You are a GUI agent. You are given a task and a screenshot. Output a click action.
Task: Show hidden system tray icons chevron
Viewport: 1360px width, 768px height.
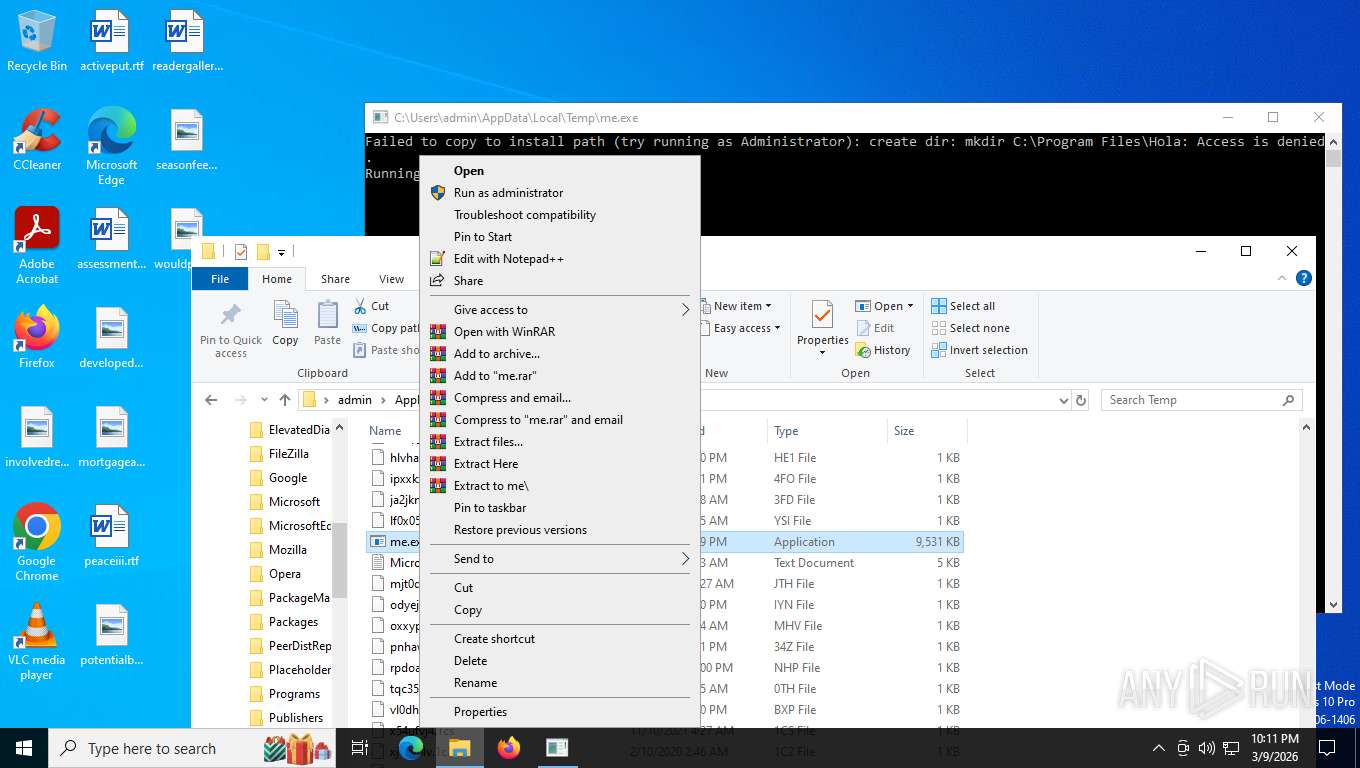[x=1158, y=748]
